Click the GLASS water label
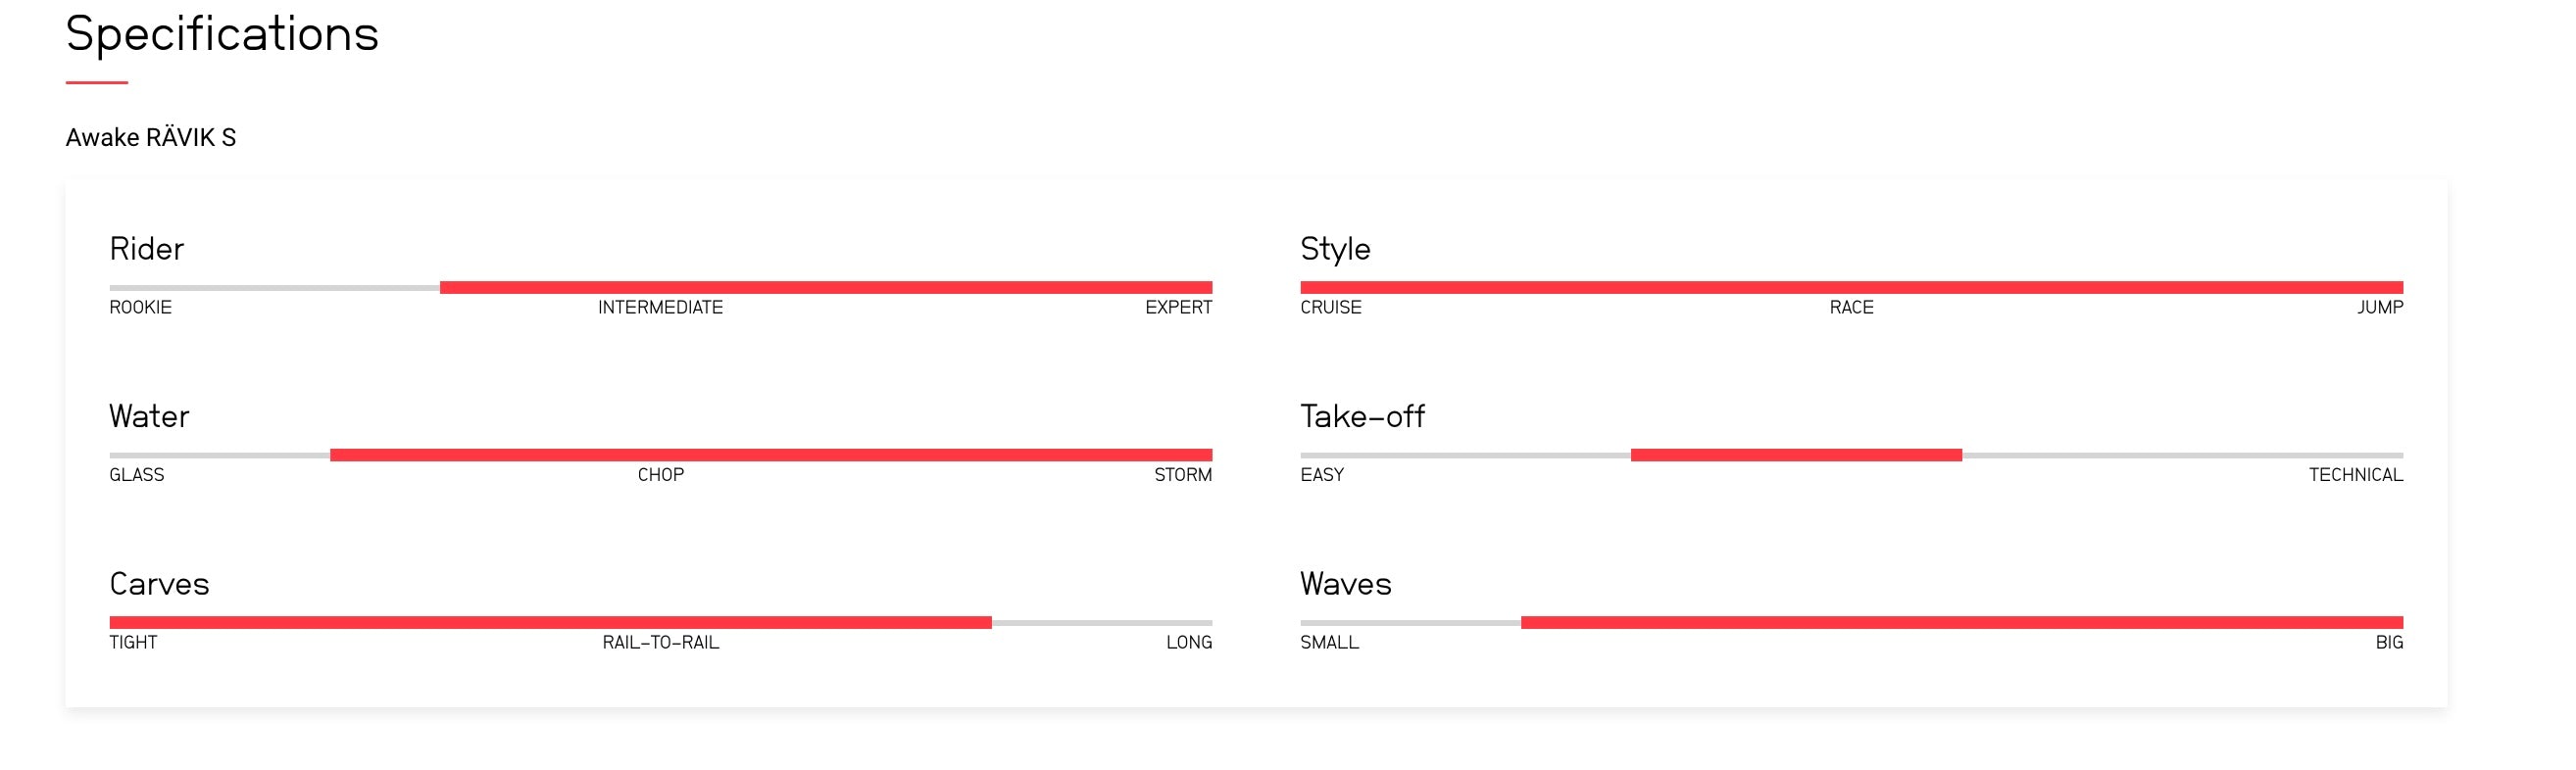The width and height of the screenshot is (2576, 770). pos(136,475)
